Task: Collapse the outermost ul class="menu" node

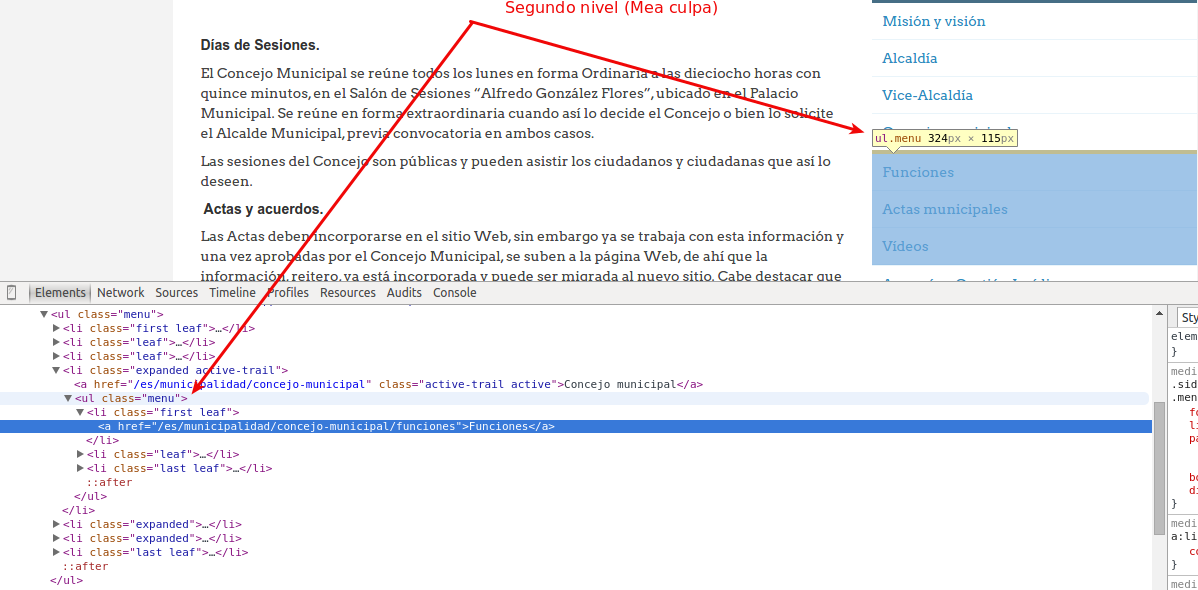Action: pos(44,314)
